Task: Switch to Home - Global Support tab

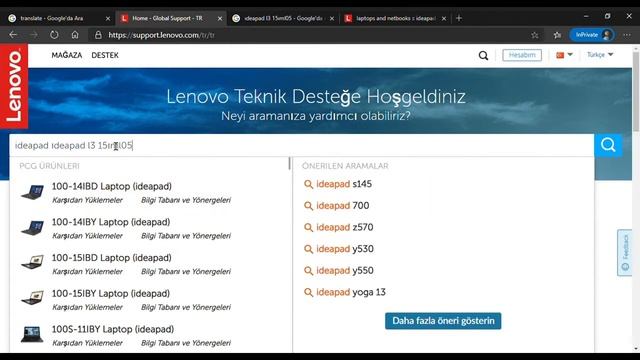Action: pyautogui.click(x=167, y=18)
